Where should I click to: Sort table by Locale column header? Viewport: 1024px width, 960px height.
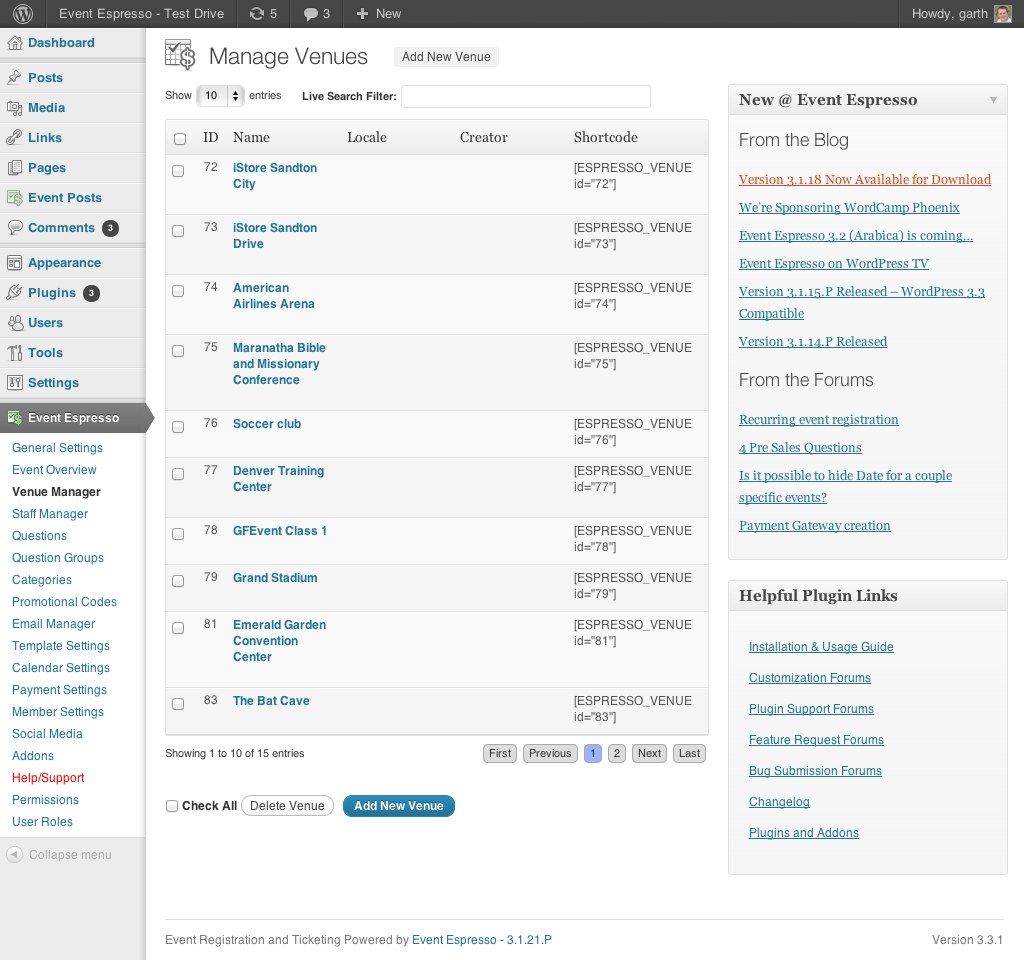[x=367, y=137]
